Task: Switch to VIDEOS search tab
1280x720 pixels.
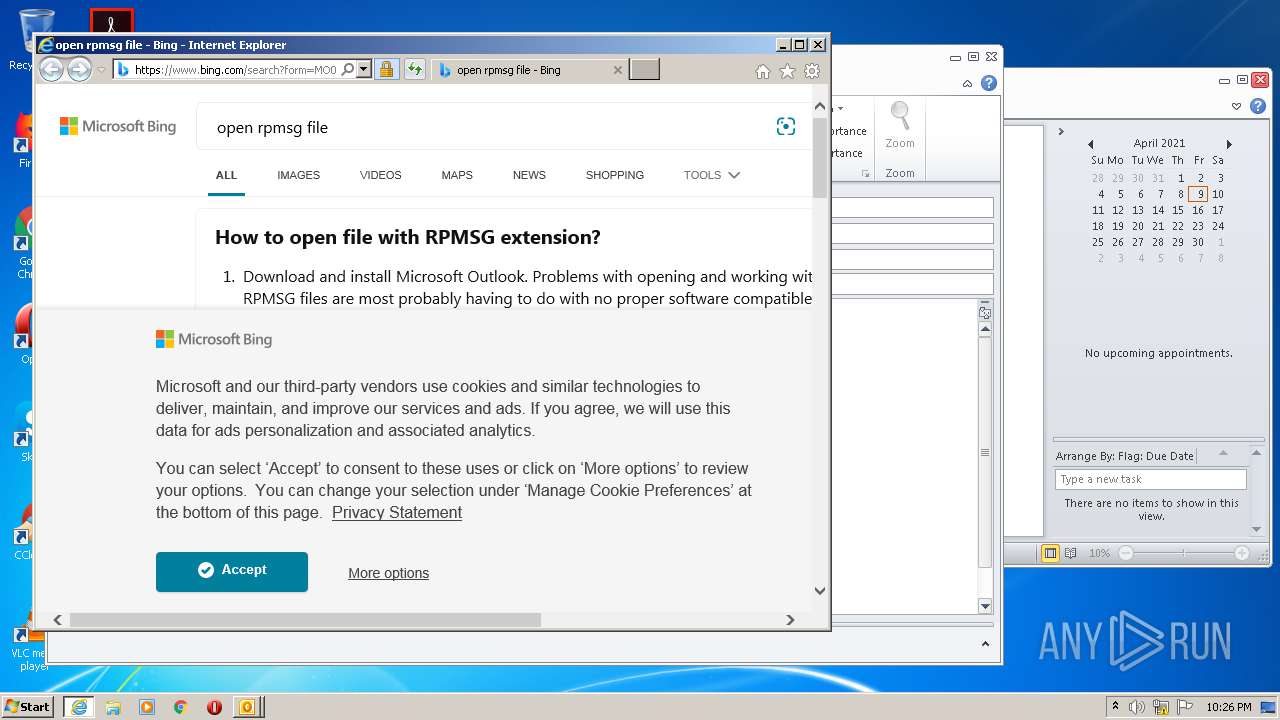Action: [380, 175]
